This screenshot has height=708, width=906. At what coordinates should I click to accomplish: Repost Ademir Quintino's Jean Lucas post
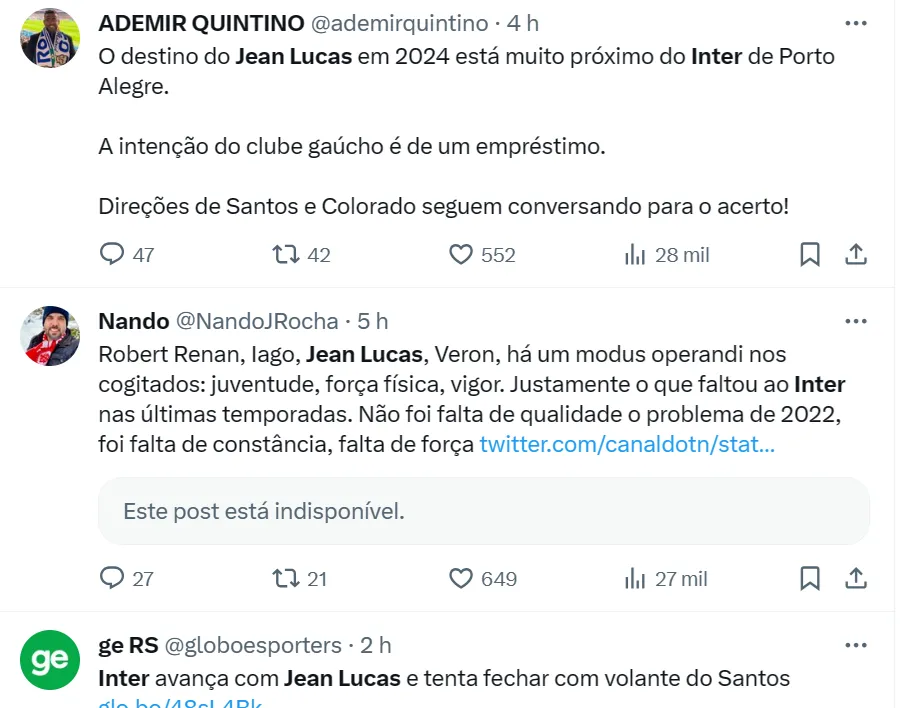(287, 255)
